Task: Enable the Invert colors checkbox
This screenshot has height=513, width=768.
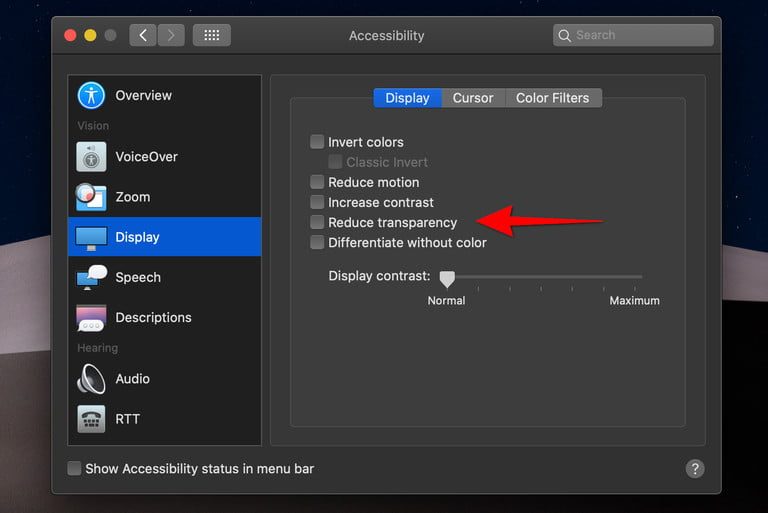Action: [317, 142]
